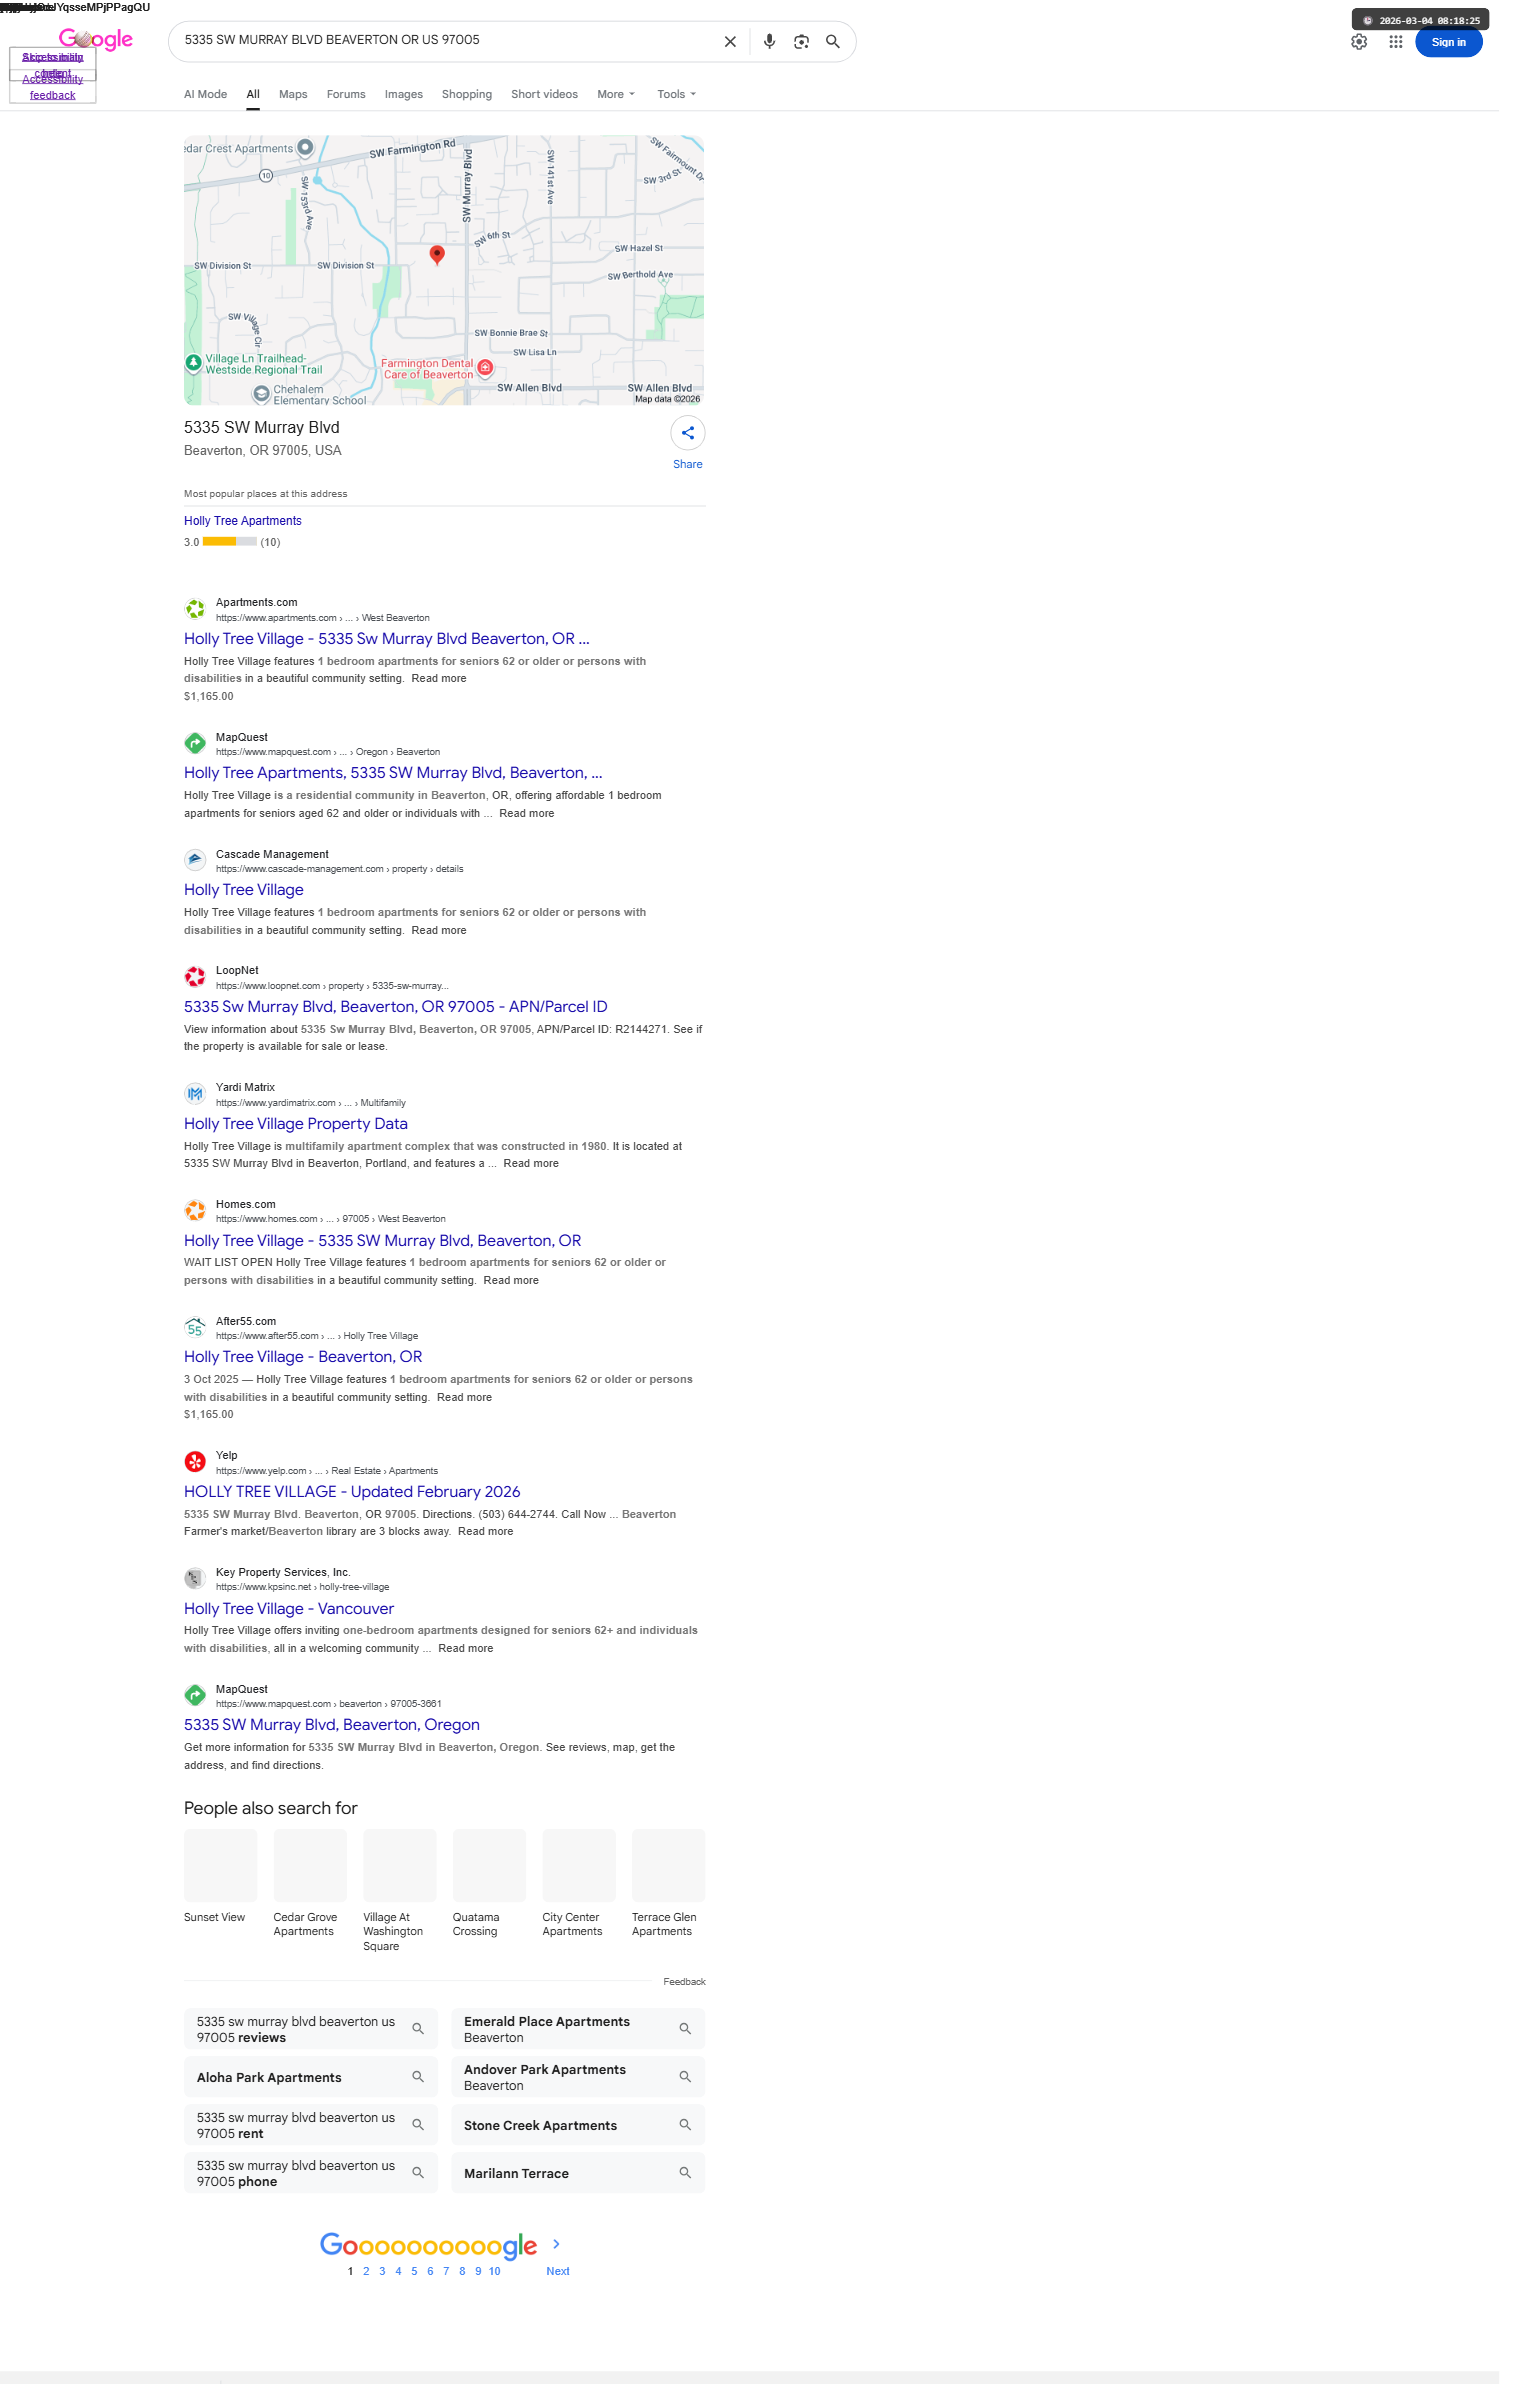Click the red map pin marker
Screen dimensions: 1517x2384
pyautogui.click(x=437, y=254)
